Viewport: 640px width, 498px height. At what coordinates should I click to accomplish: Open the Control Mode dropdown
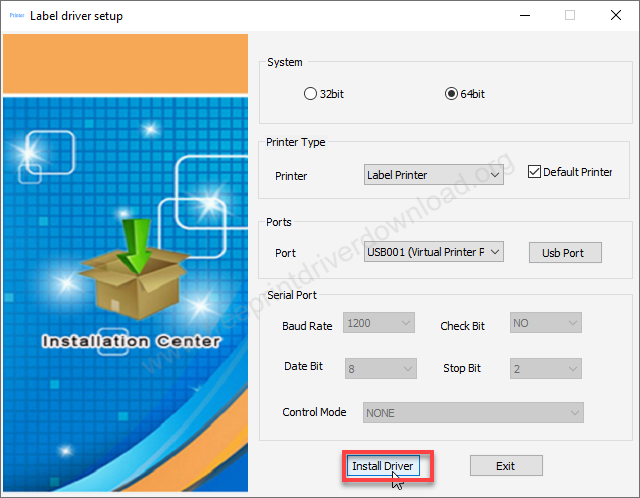[473, 412]
